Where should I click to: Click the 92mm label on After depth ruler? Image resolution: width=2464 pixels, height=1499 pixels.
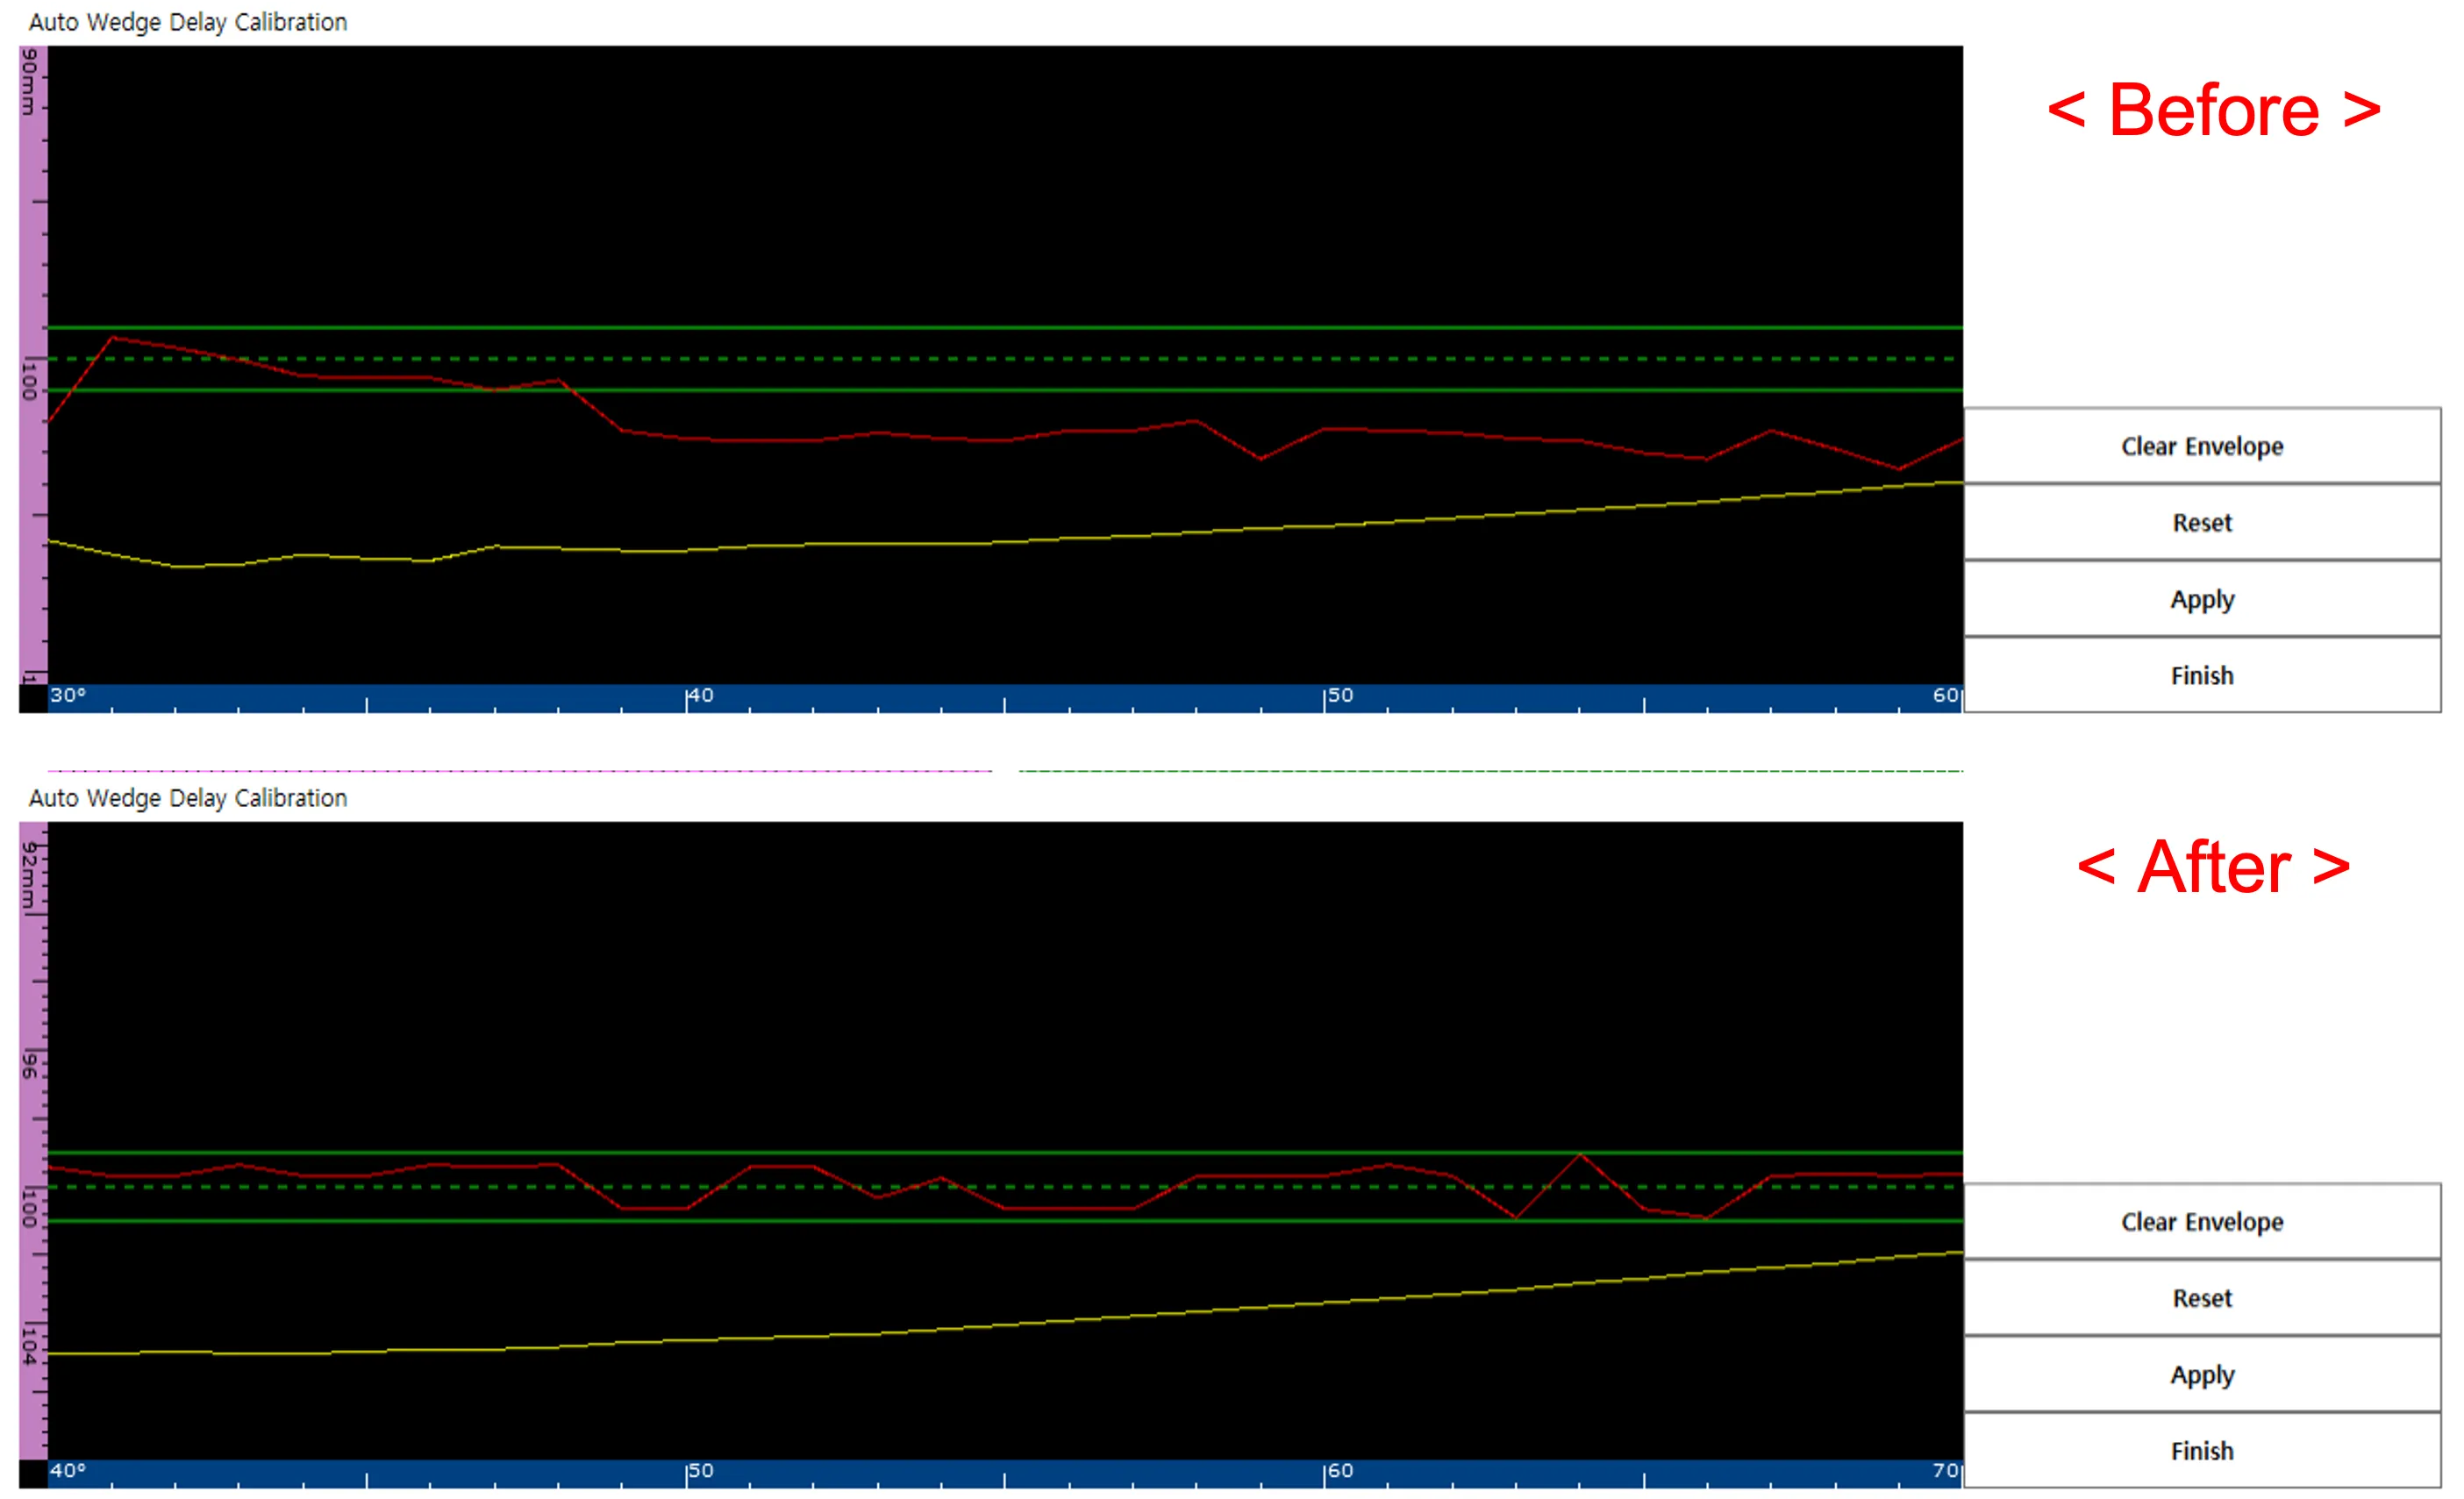(x=30, y=875)
